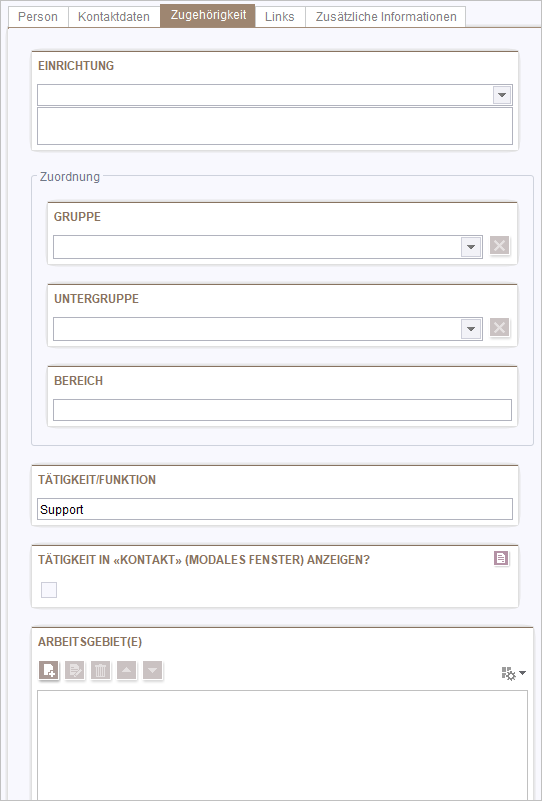542x801 pixels.
Task: Move entry down with the arrow icon
Action: tap(153, 670)
